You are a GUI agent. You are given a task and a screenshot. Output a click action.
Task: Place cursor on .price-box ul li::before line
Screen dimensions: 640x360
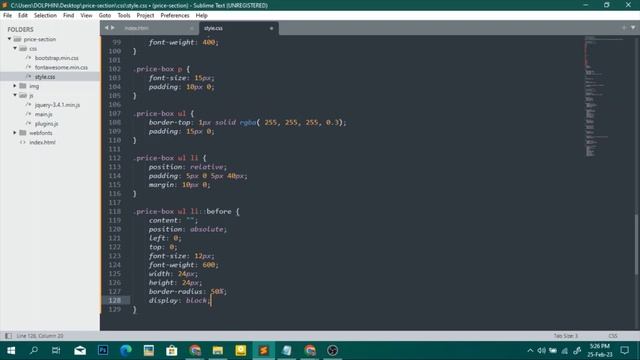click(187, 211)
